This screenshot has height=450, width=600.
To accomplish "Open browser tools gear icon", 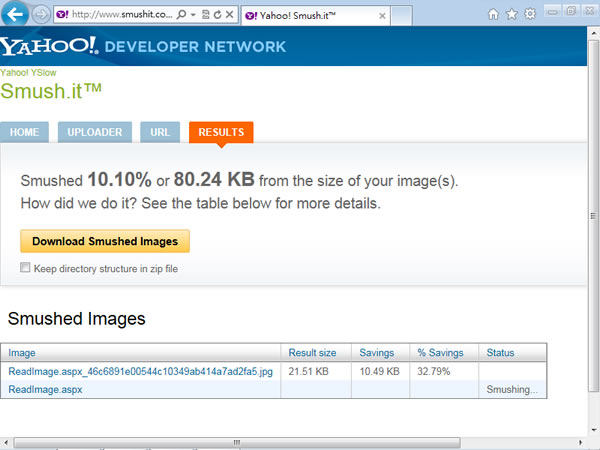I will [530, 14].
